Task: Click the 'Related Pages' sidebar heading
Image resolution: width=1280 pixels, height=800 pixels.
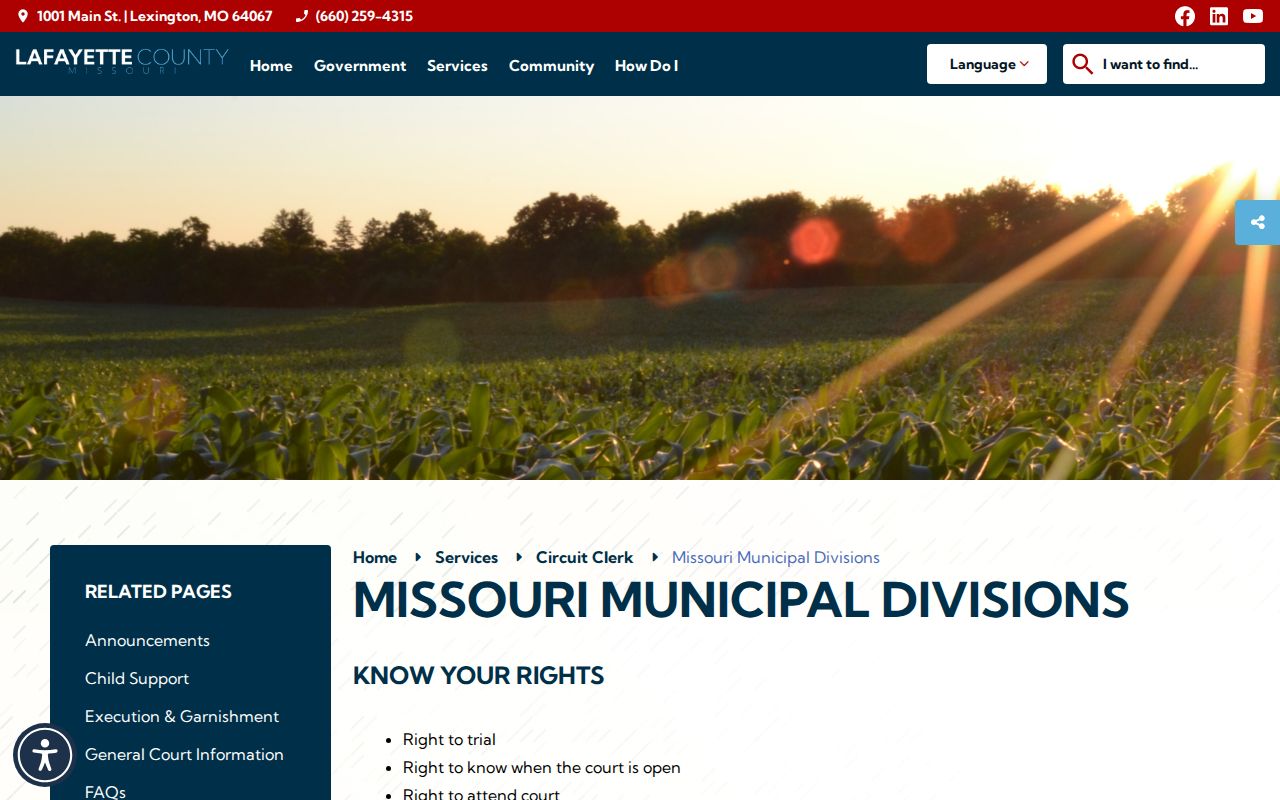Action: 158,591
